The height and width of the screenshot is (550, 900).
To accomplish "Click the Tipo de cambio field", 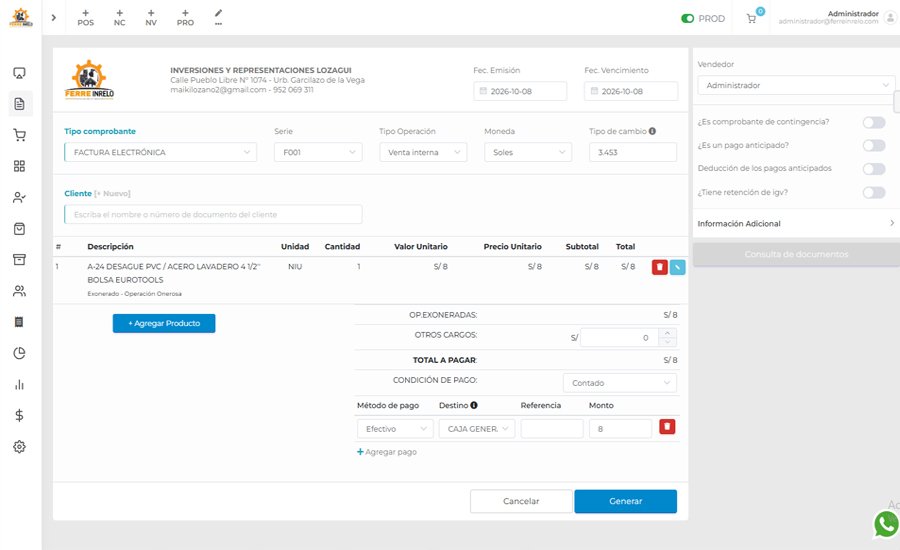I will [x=633, y=152].
